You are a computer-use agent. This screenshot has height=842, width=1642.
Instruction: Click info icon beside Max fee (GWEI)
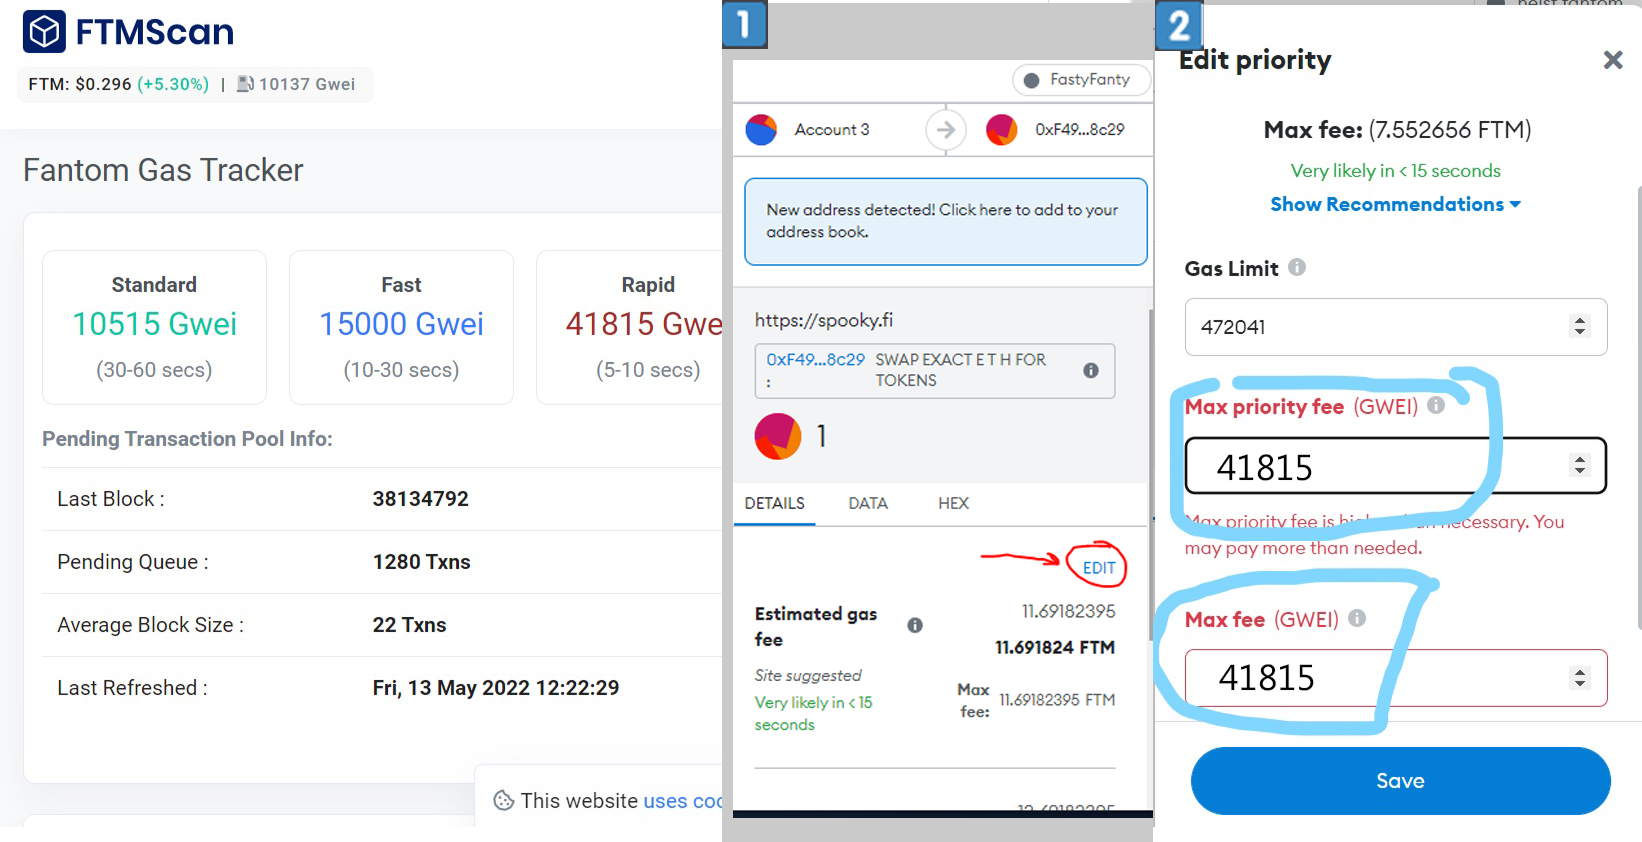pos(1357,619)
